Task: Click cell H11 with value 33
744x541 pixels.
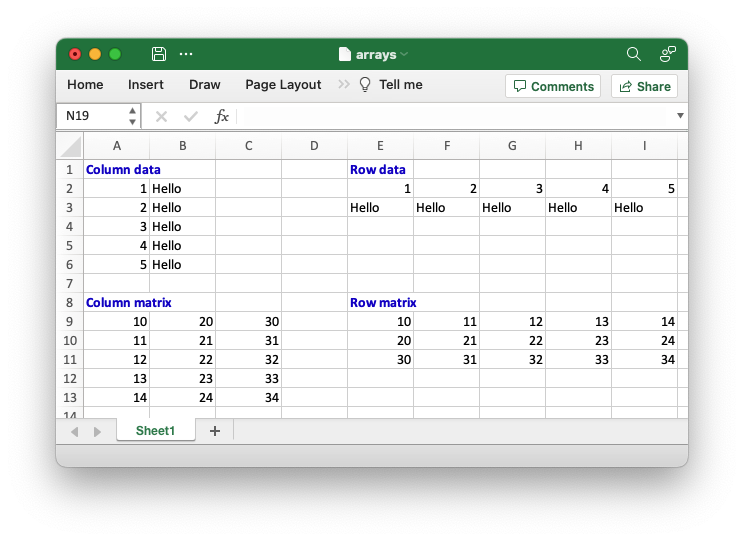Action: [x=578, y=359]
